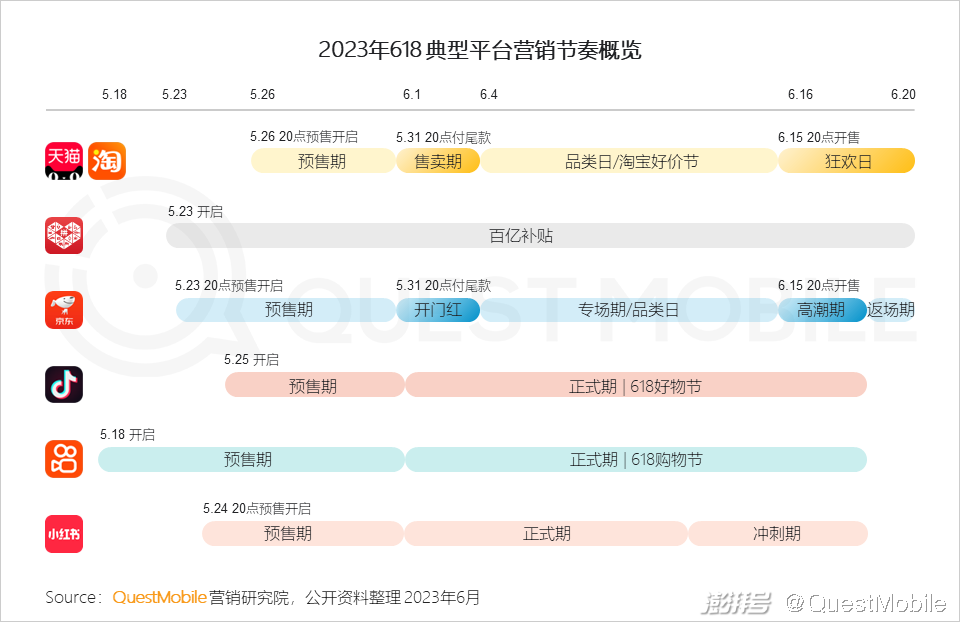Select the 5.26 date marker
960x622 pixels.
pyautogui.click(x=263, y=94)
